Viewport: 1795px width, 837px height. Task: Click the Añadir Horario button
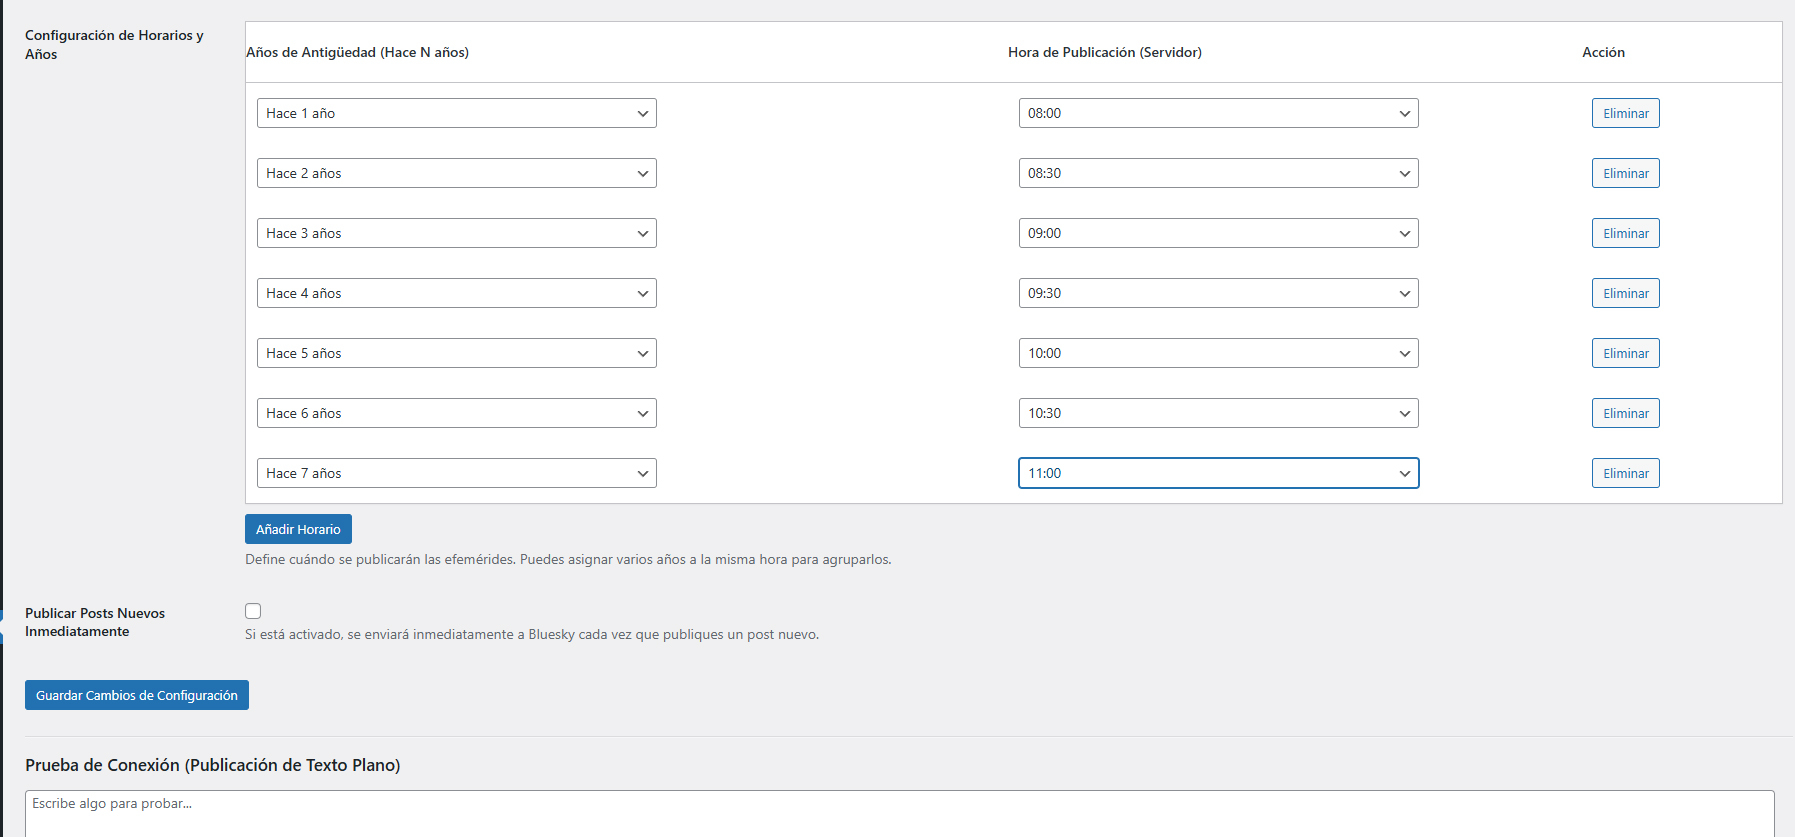[x=298, y=529]
